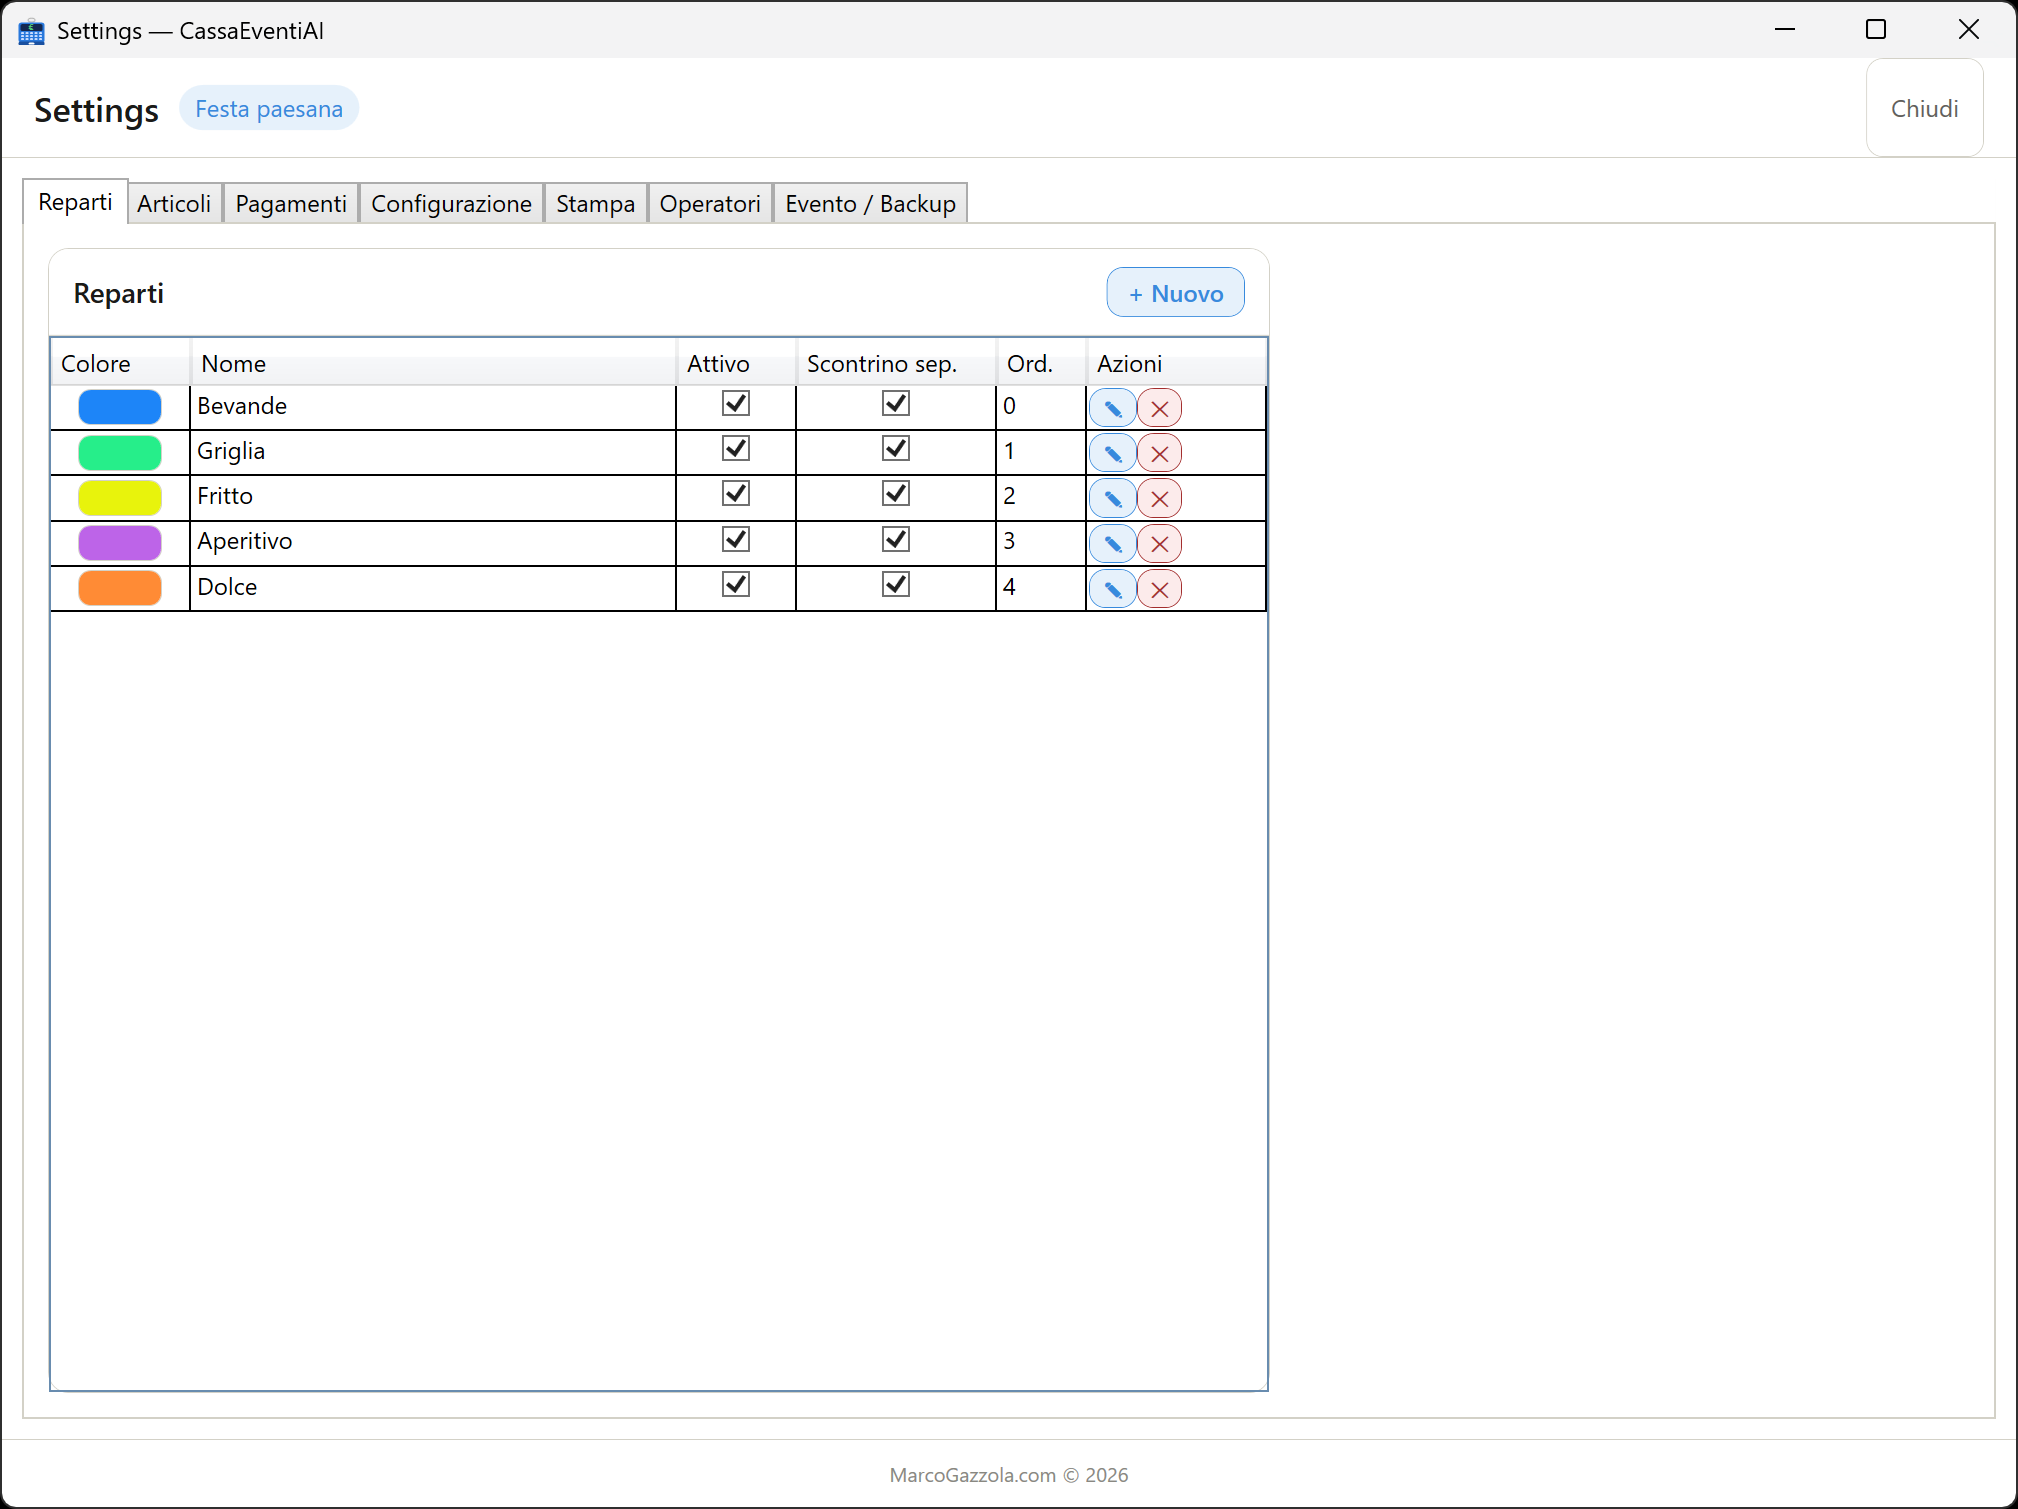Image resolution: width=2018 pixels, height=1509 pixels.
Task: Close the Settings window with X
Action: (1968, 30)
